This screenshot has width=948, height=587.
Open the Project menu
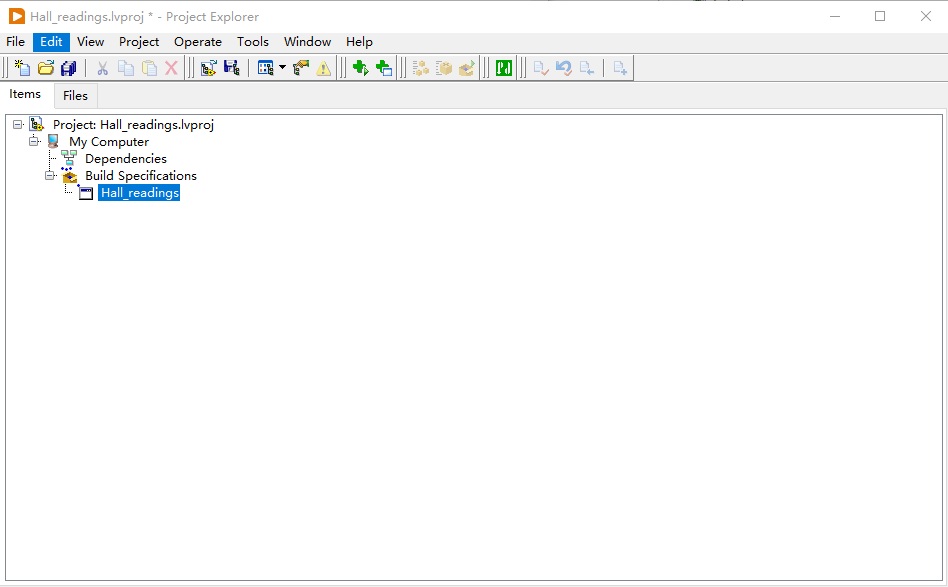click(x=139, y=42)
